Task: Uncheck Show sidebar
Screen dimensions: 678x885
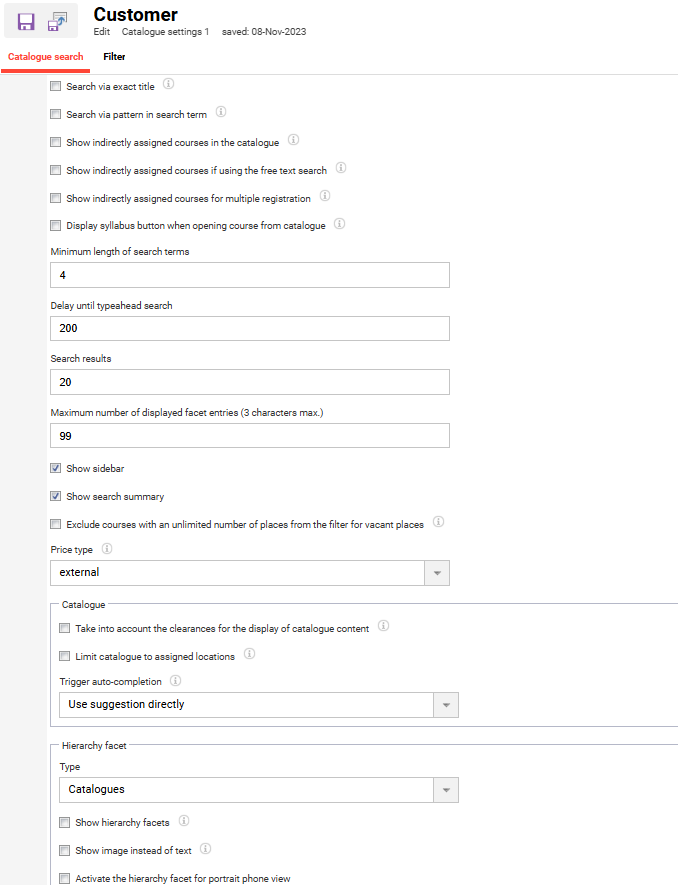Action: point(55,468)
